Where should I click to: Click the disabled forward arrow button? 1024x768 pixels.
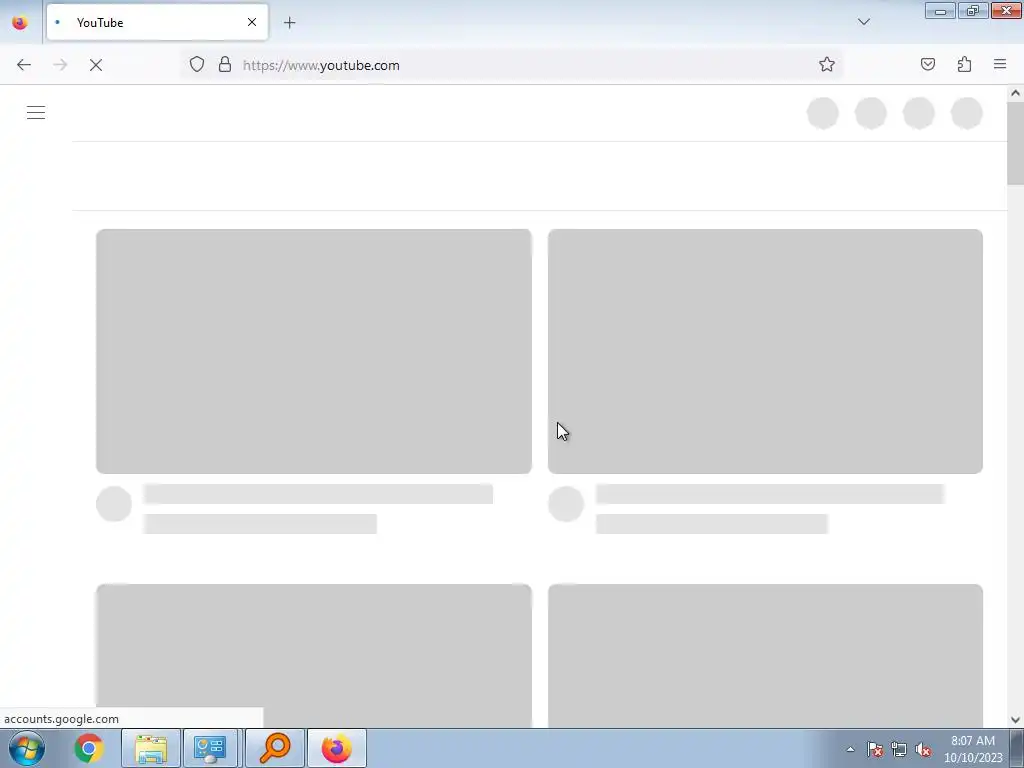click(60, 65)
